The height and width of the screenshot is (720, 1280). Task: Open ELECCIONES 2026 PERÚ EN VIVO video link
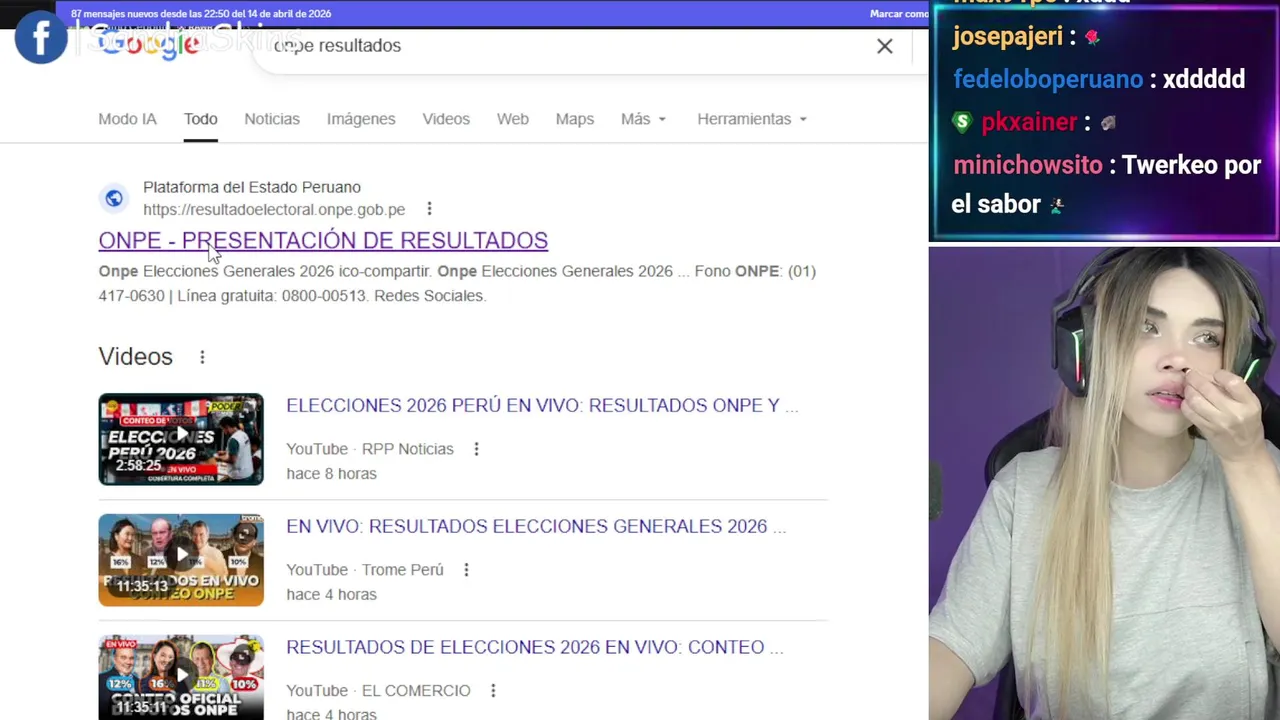pyautogui.click(x=542, y=406)
